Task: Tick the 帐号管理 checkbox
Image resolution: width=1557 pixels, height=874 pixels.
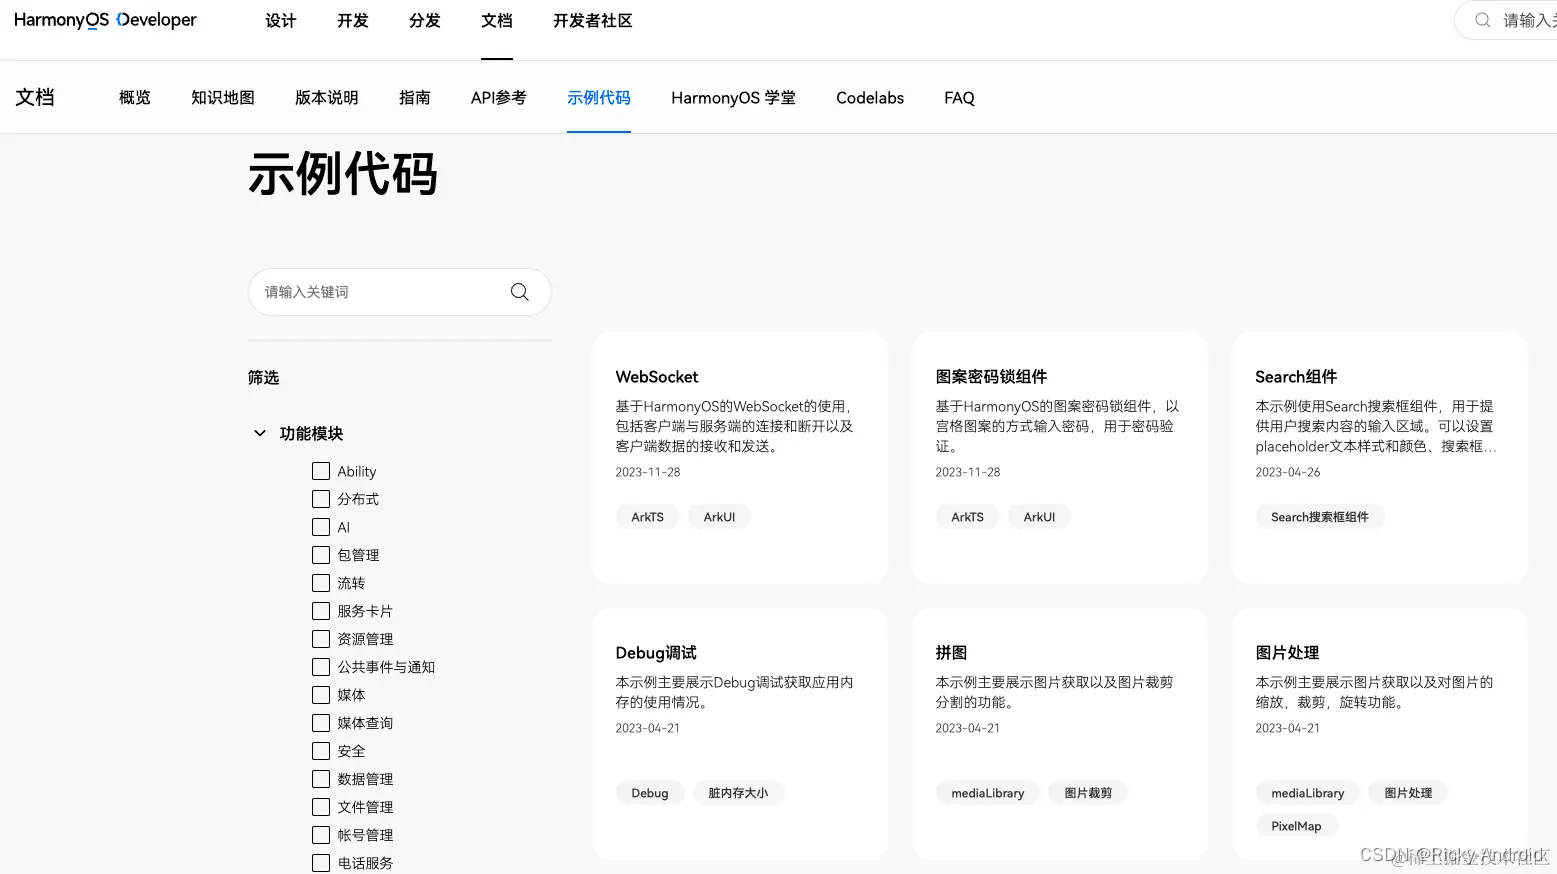Action: pyautogui.click(x=321, y=835)
